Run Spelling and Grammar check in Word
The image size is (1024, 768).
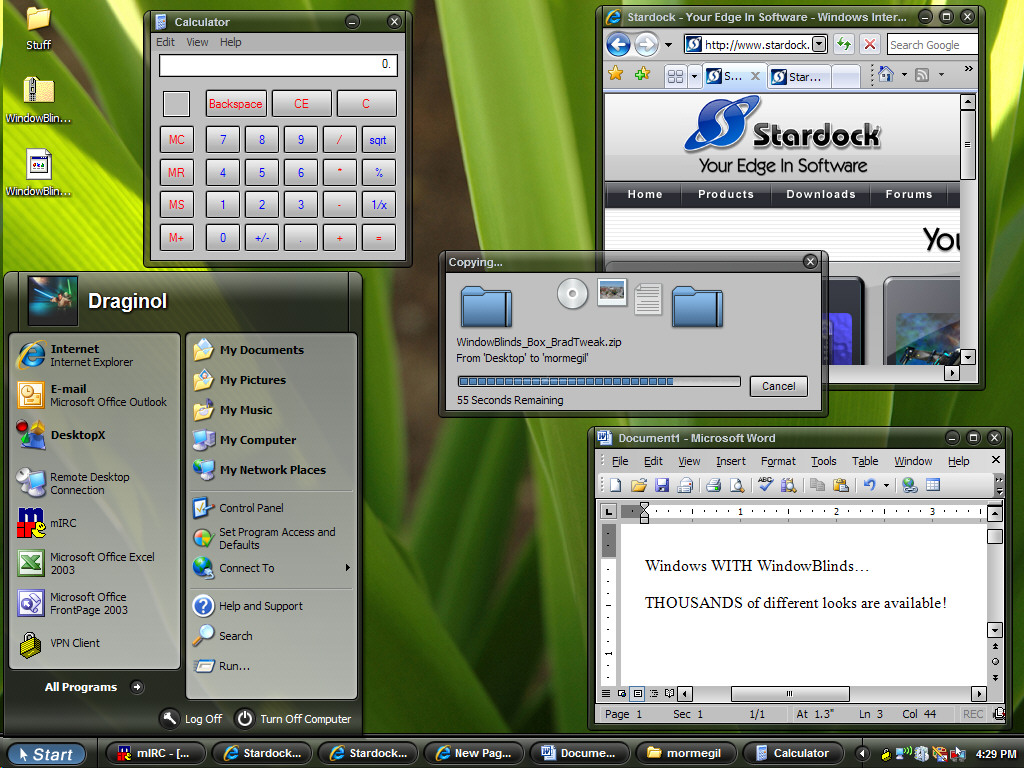click(765, 486)
